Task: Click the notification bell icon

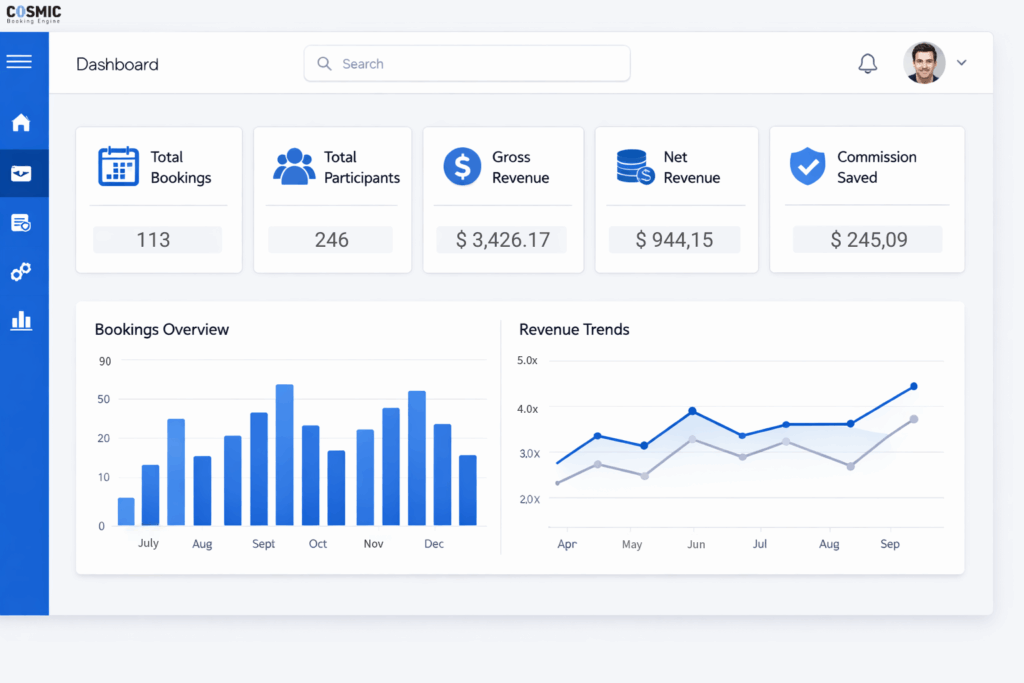Action: [x=867, y=63]
